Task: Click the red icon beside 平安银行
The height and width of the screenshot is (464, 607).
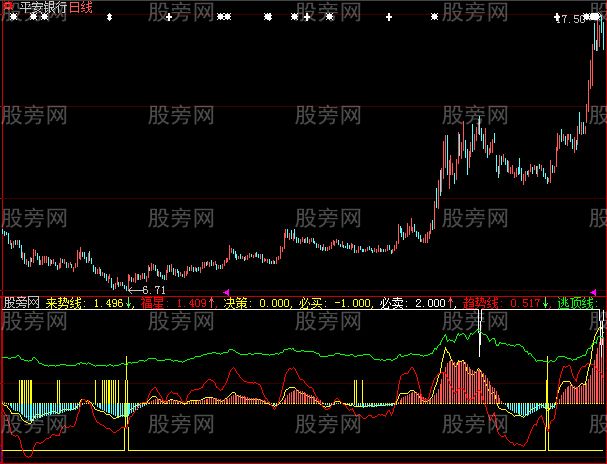Action: pyautogui.click(x=6, y=6)
